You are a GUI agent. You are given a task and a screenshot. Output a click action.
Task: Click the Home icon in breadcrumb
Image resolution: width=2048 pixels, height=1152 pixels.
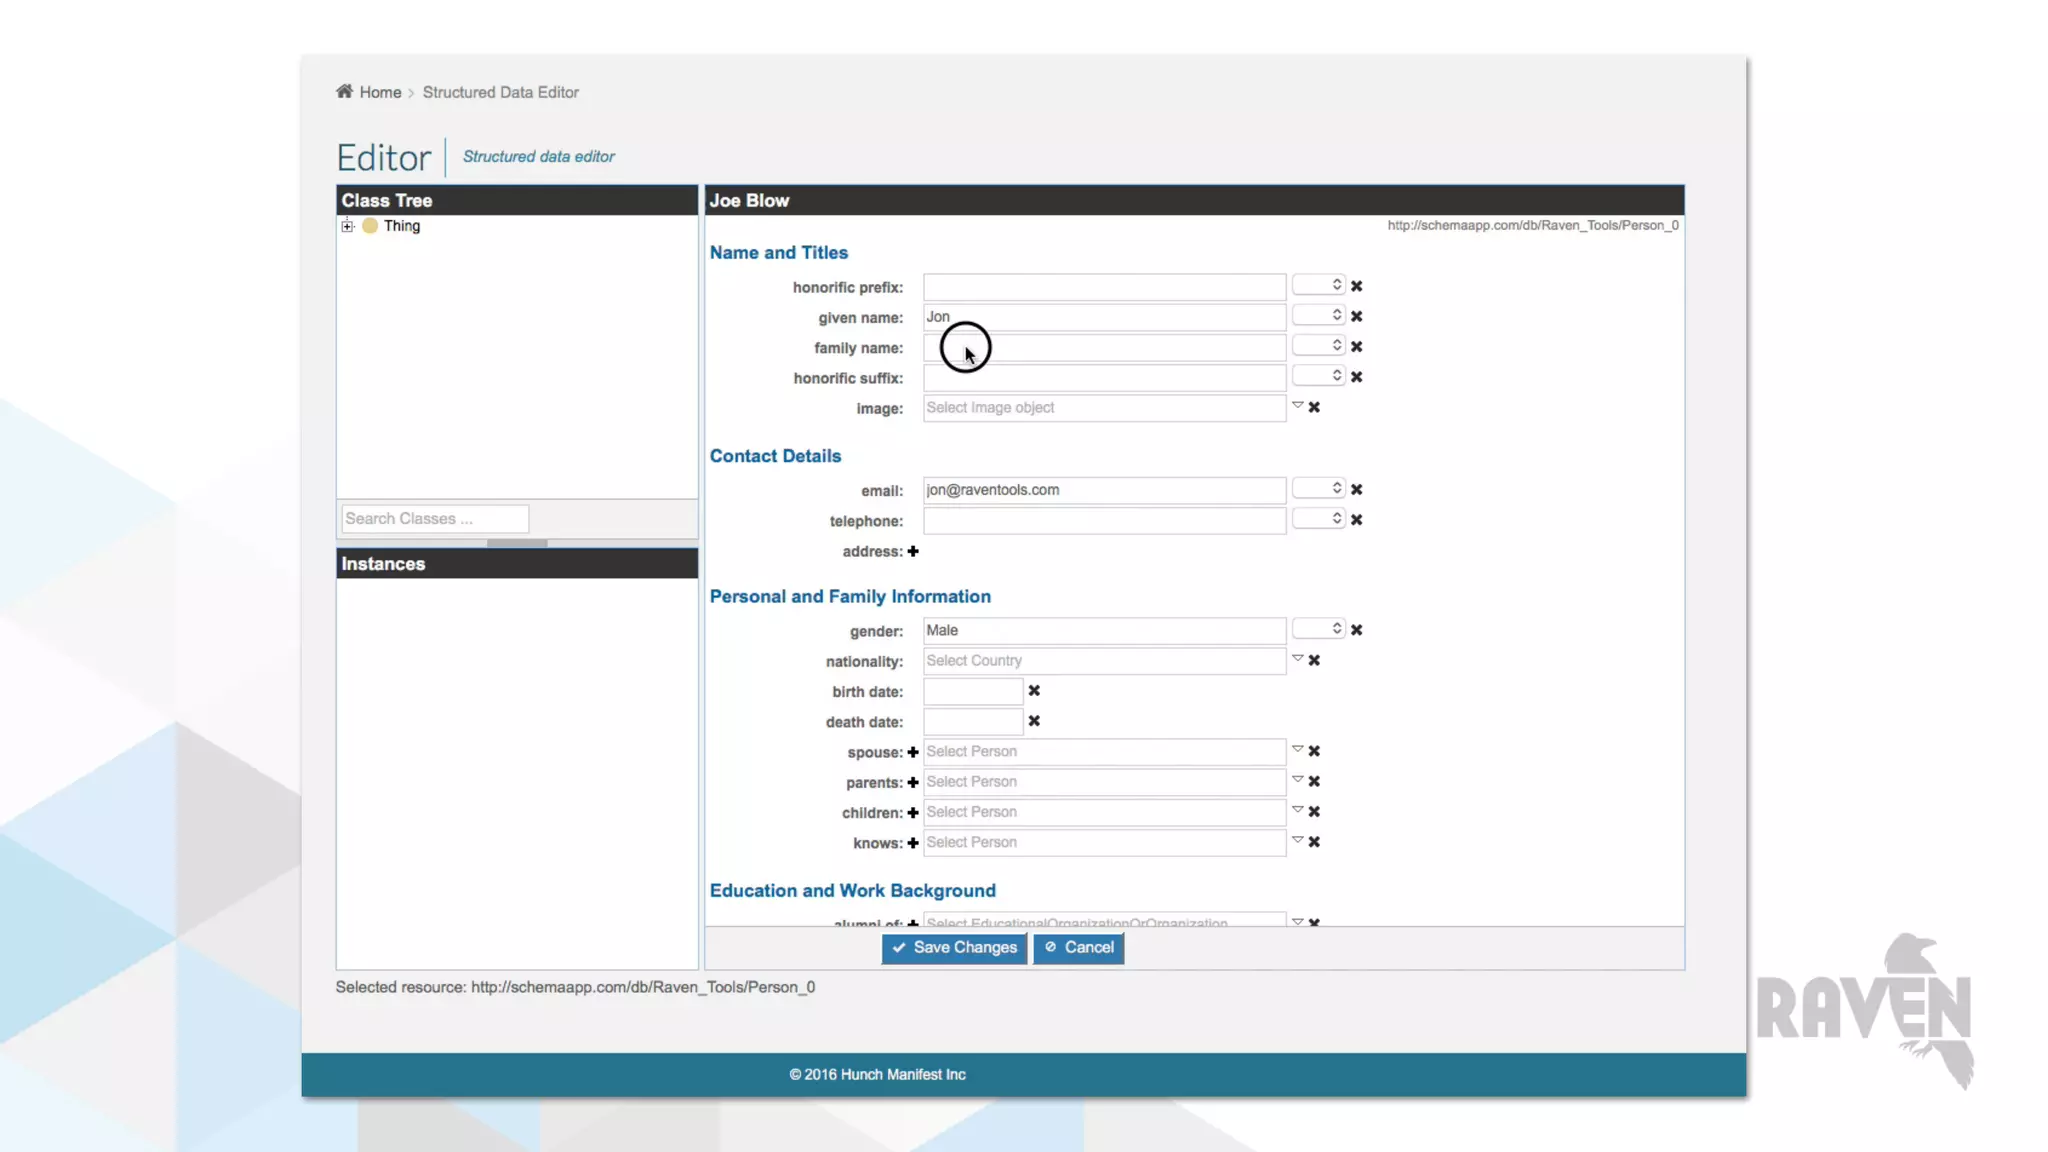(344, 91)
